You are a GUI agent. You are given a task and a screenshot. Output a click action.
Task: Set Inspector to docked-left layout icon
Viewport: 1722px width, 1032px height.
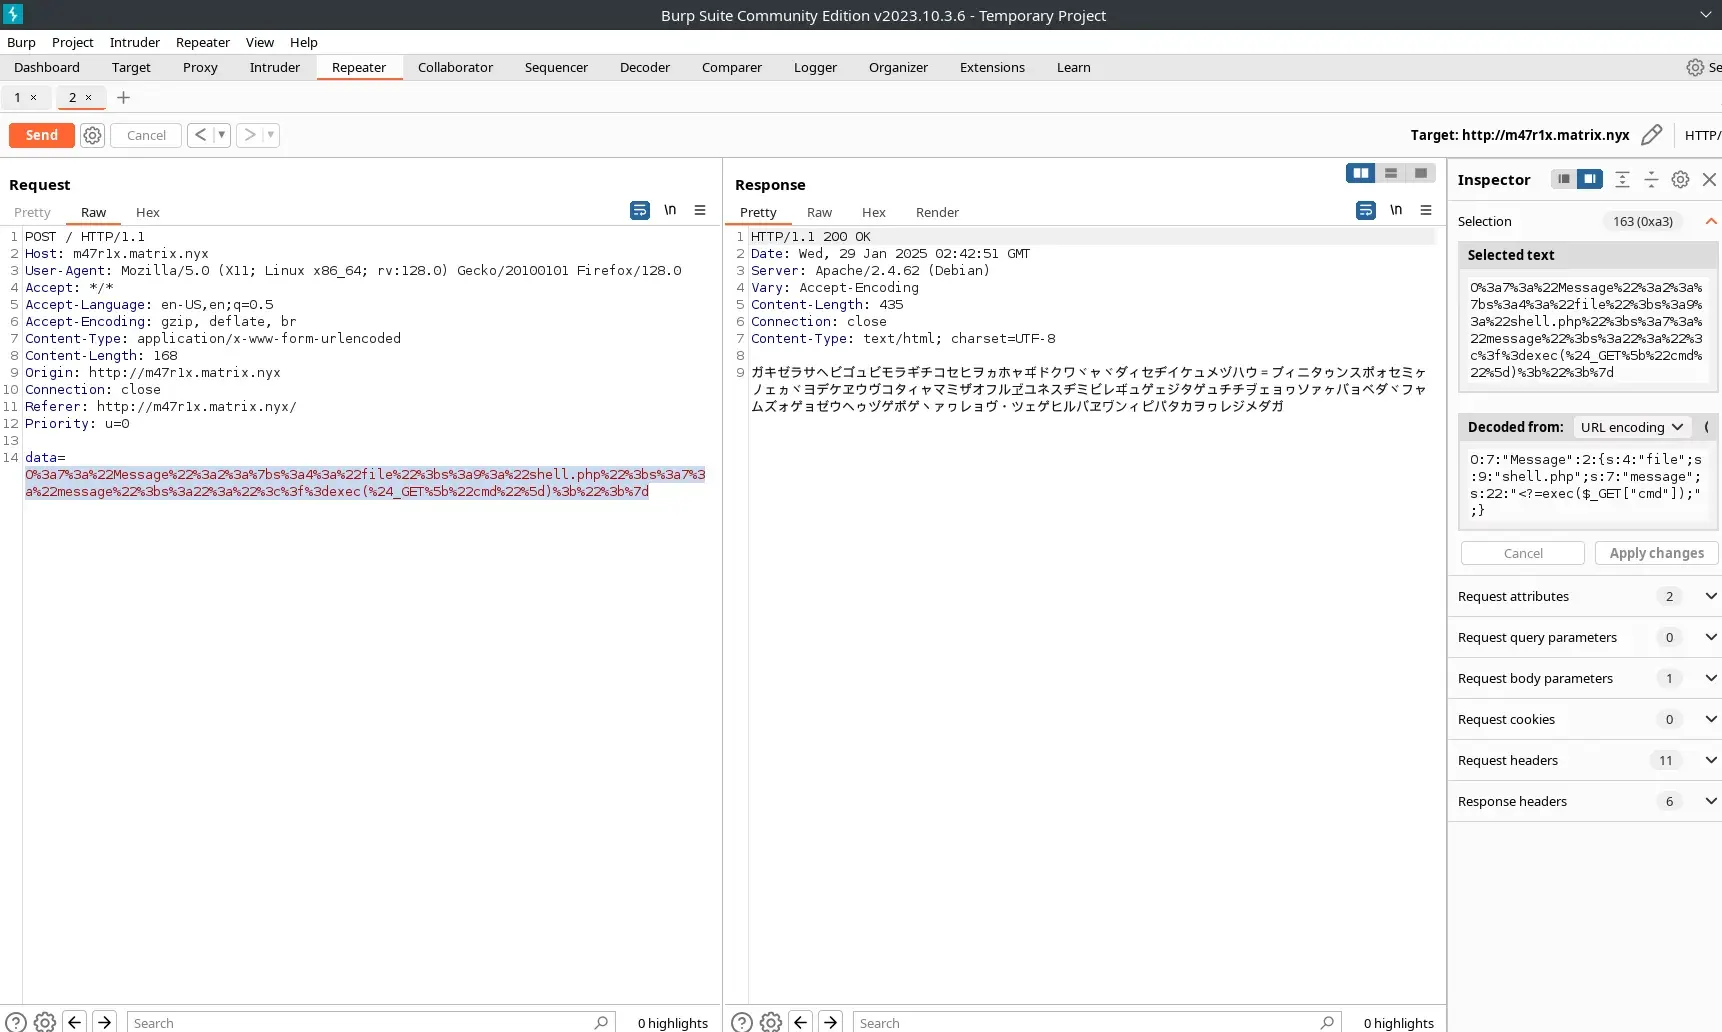pyautogui.click(x=1564, y=179)
